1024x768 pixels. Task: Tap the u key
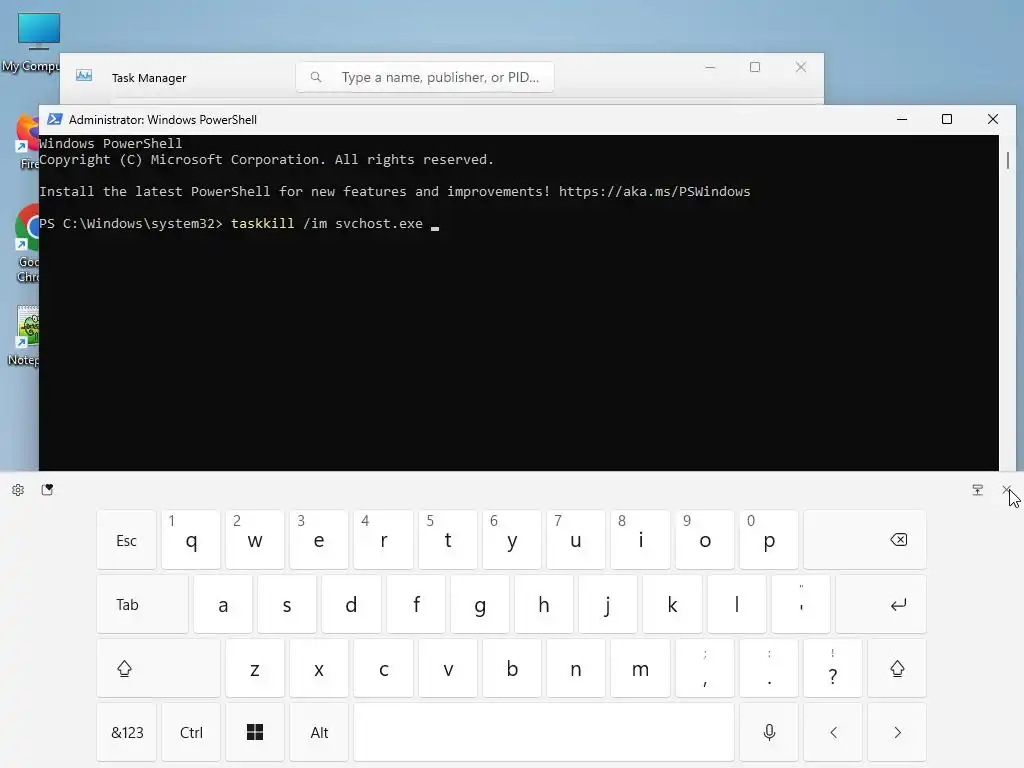[575, 540]
